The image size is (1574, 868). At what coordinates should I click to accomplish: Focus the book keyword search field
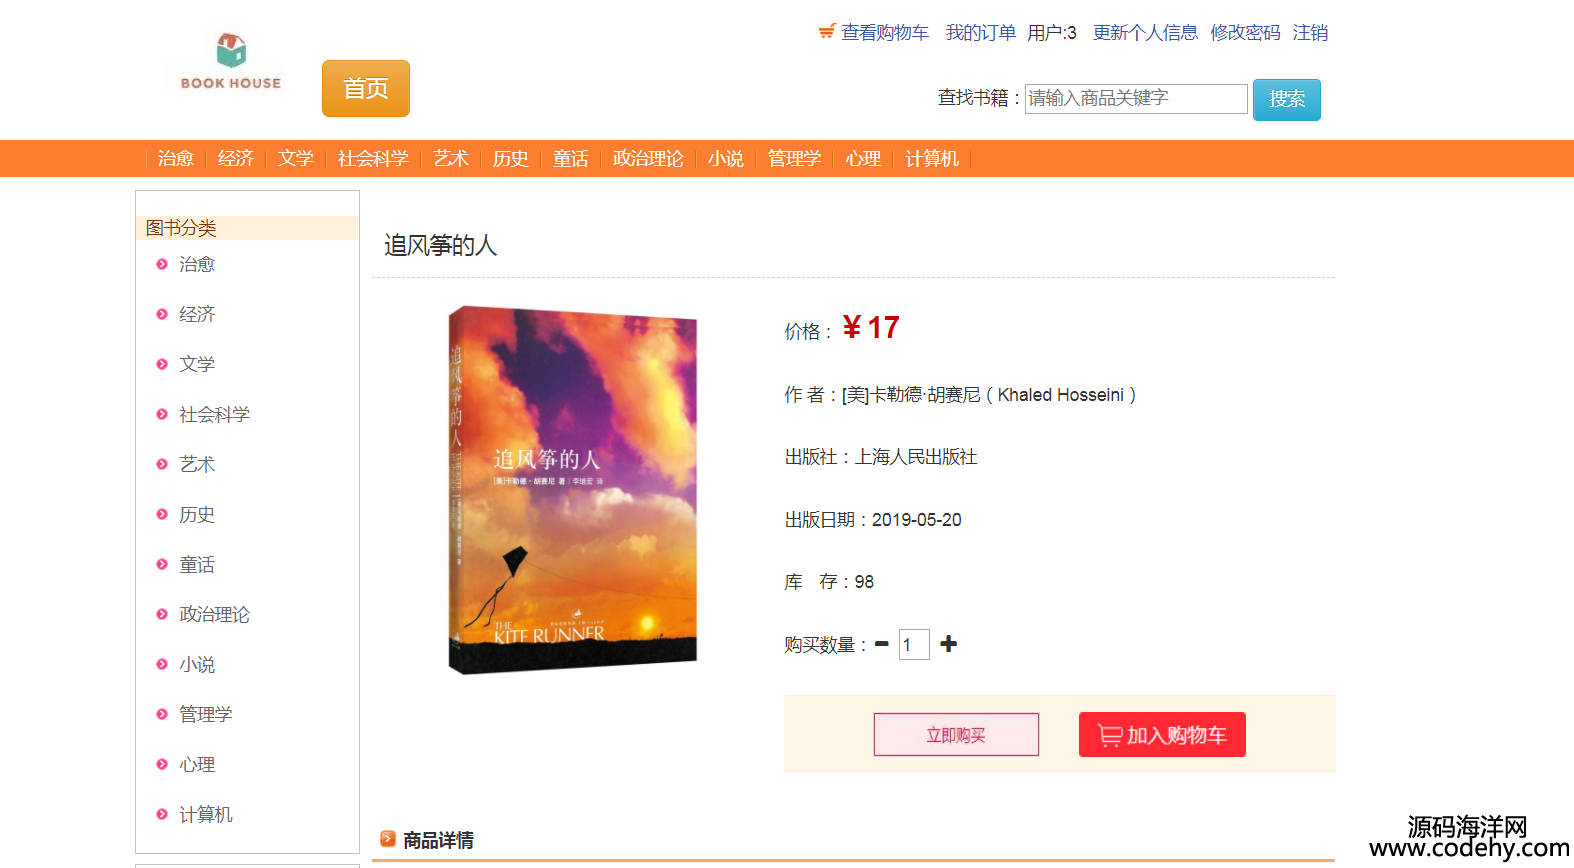pos(1136,98)
